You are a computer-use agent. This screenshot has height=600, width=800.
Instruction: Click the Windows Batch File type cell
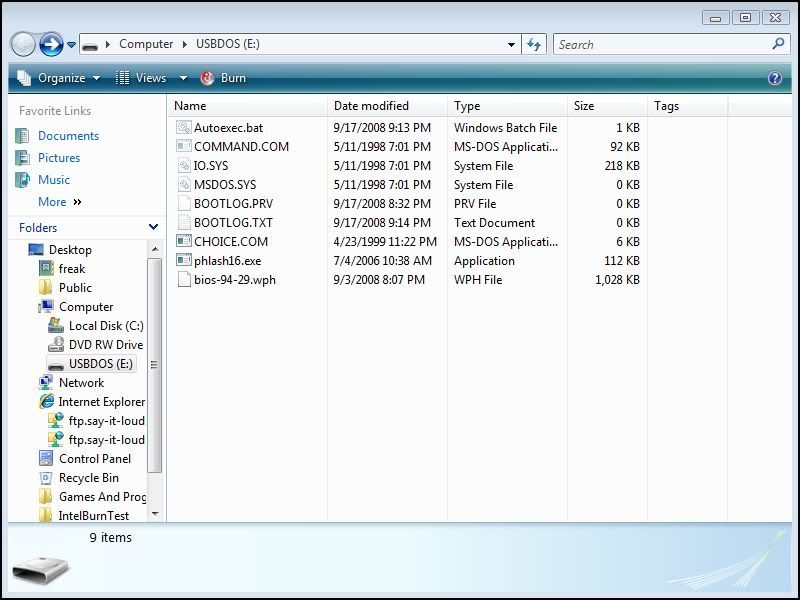pyautogui.click(x=506, y=128)
